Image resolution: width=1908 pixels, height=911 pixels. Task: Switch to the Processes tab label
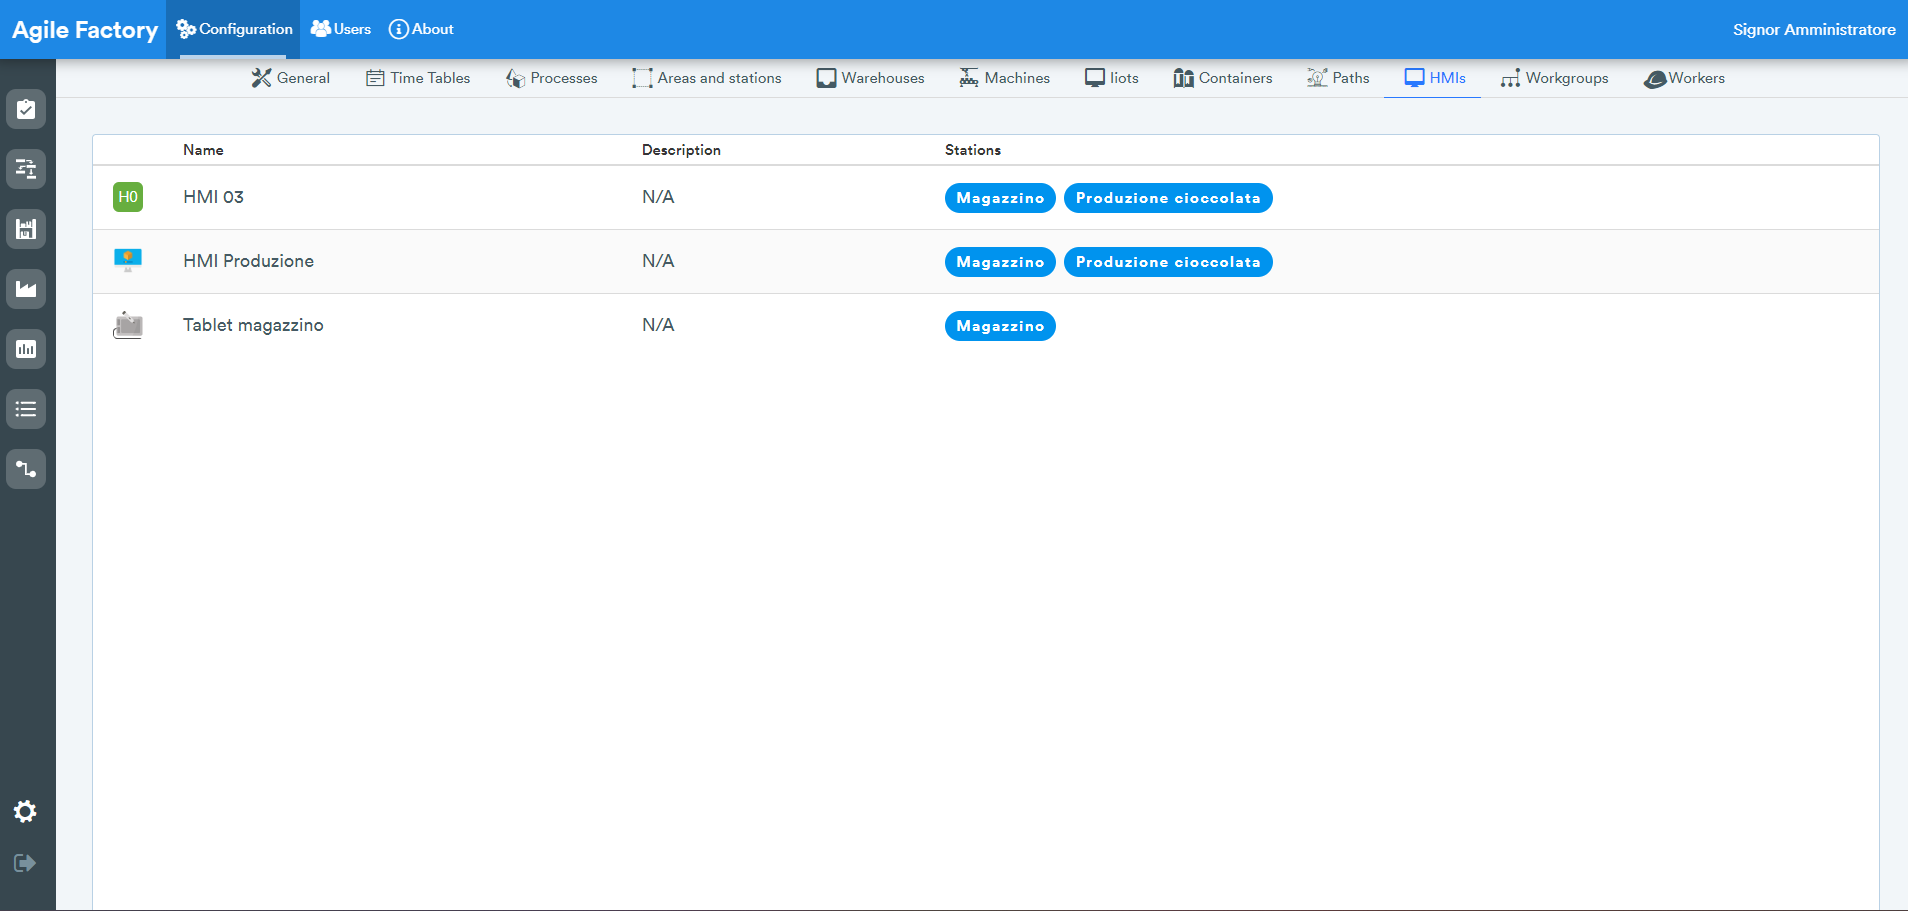pyautogui.click(x=564, y=78)
